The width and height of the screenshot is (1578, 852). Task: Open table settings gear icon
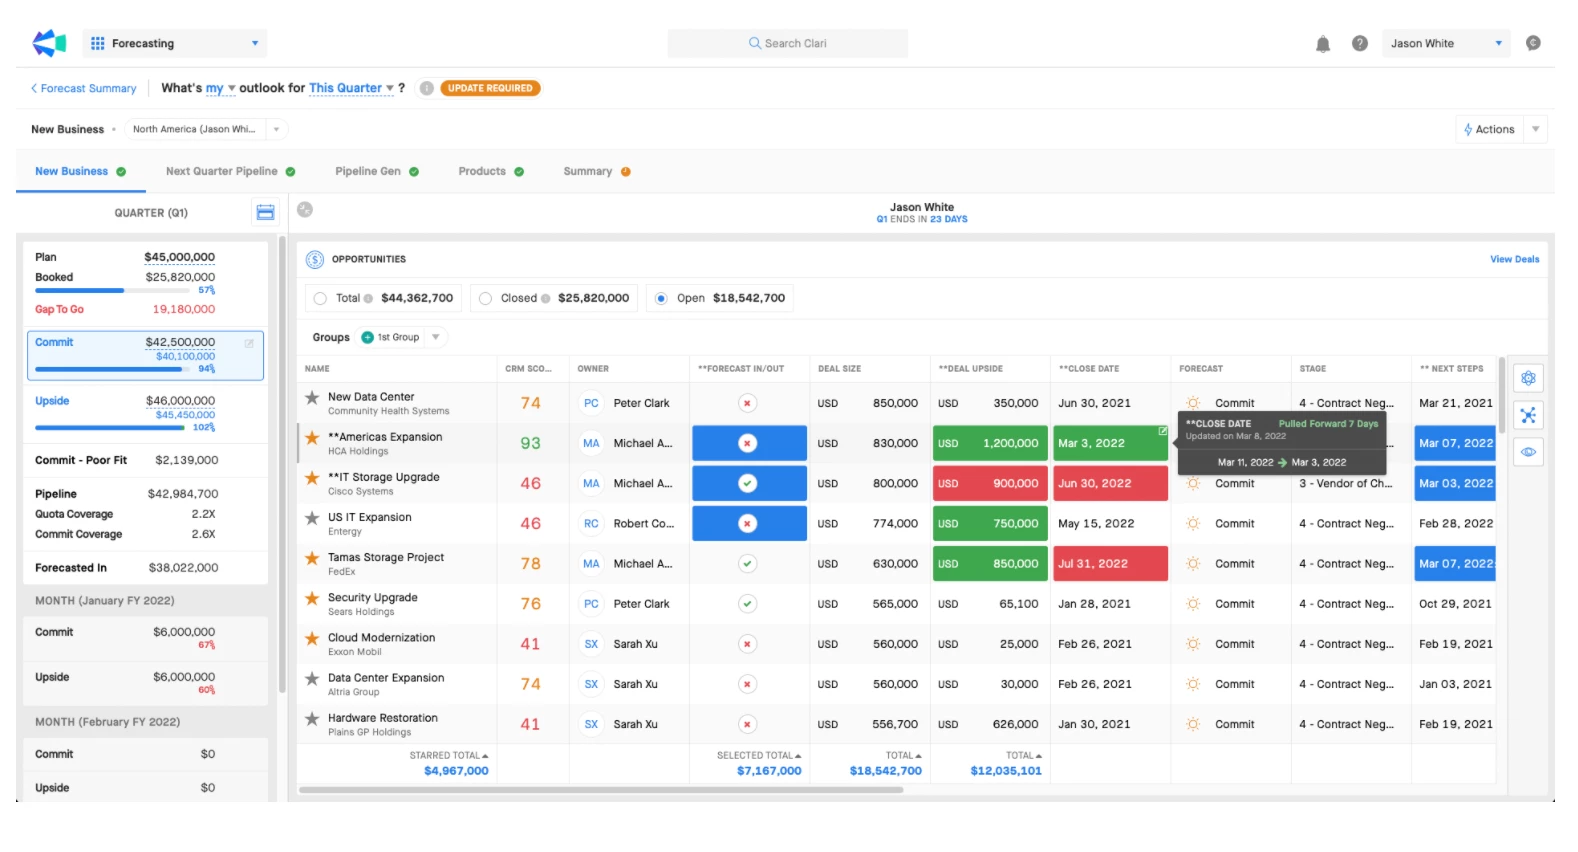point(1528,378)
